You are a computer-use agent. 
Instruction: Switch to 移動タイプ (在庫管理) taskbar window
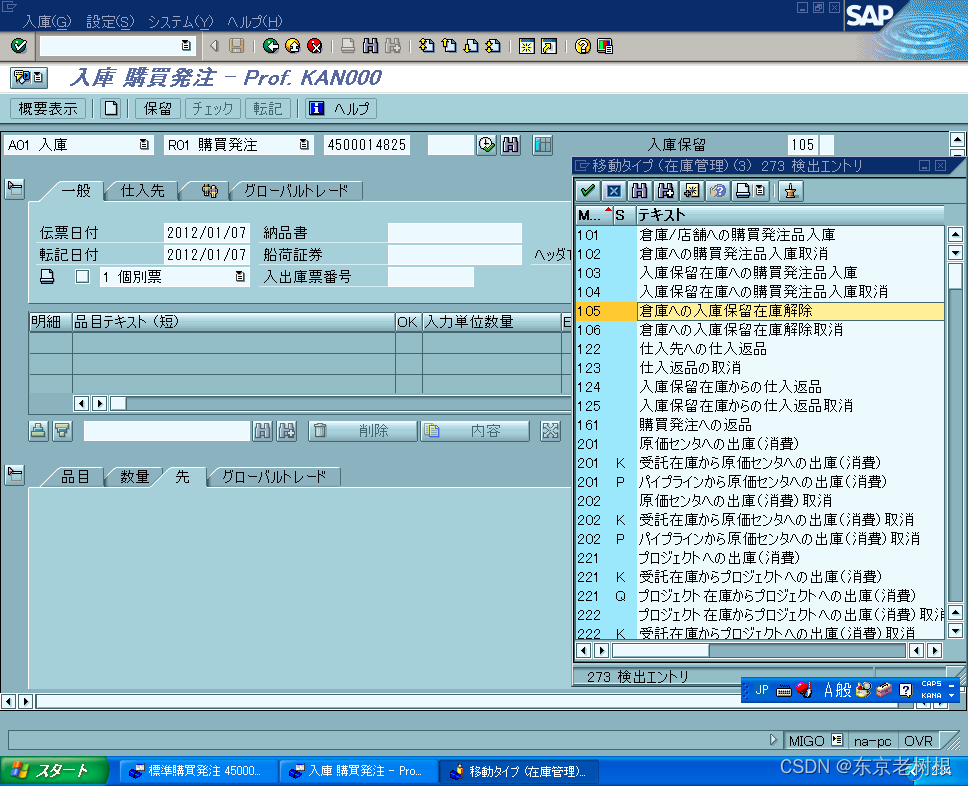coord(519,771)
